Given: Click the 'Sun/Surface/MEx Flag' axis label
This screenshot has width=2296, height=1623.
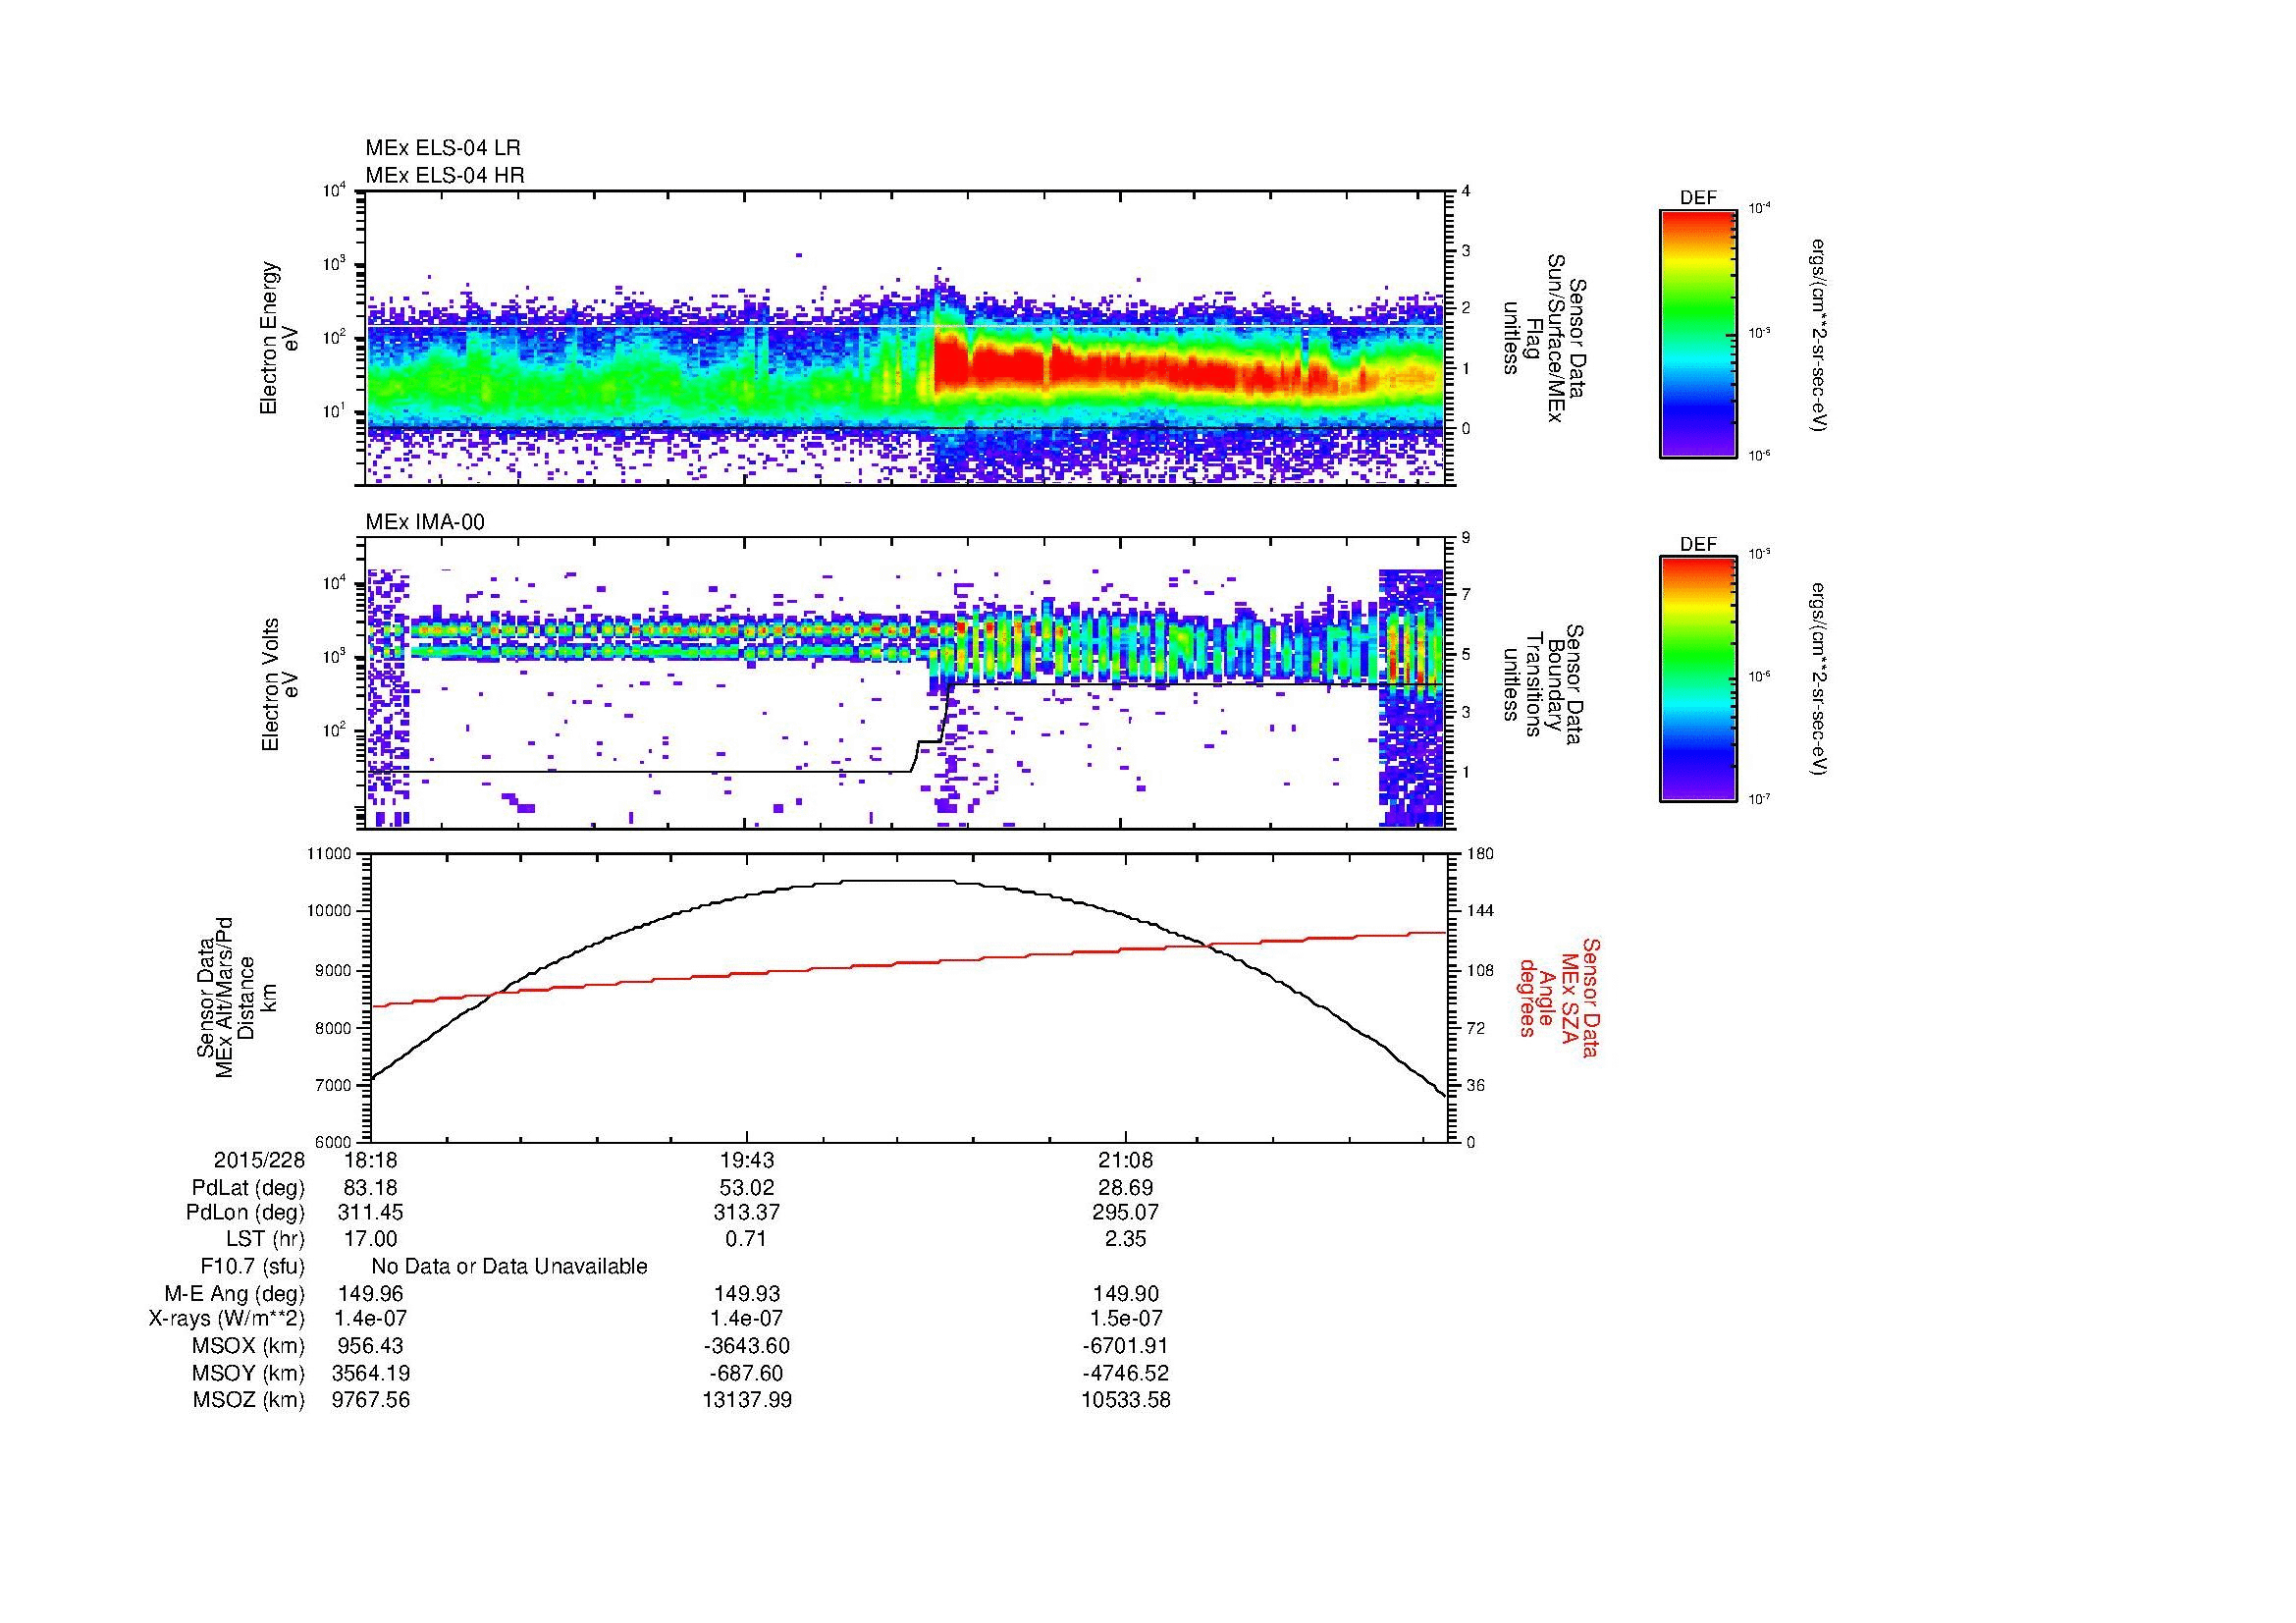Looking at the screenshot, I should 1545,338.
